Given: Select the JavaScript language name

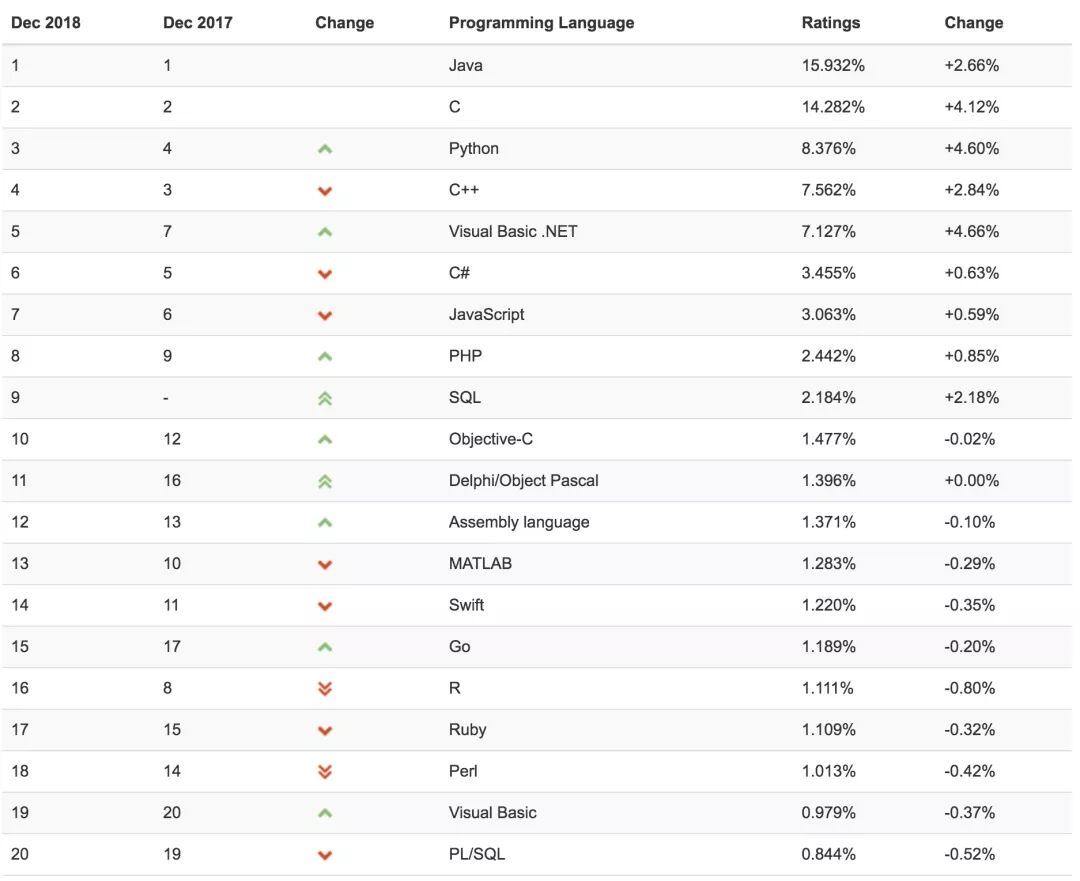Looking at the screenshot, I should 486,315.
